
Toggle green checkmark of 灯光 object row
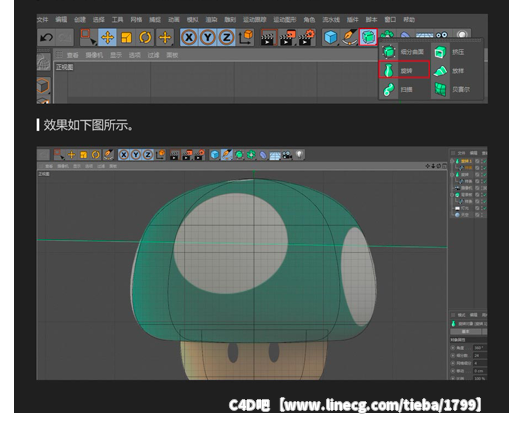484,208
